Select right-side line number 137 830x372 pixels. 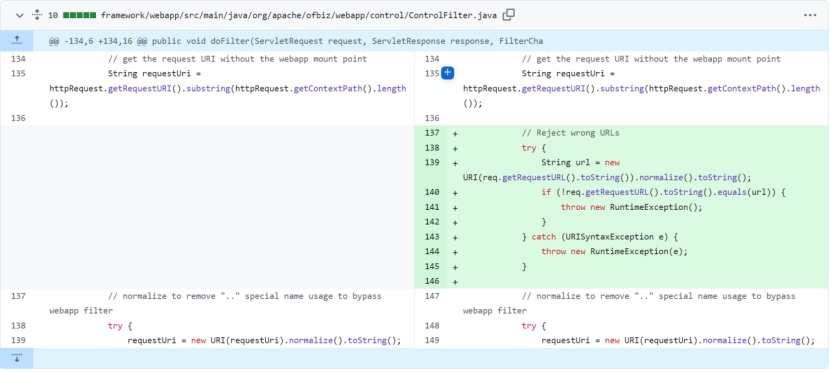pos(432,133)
